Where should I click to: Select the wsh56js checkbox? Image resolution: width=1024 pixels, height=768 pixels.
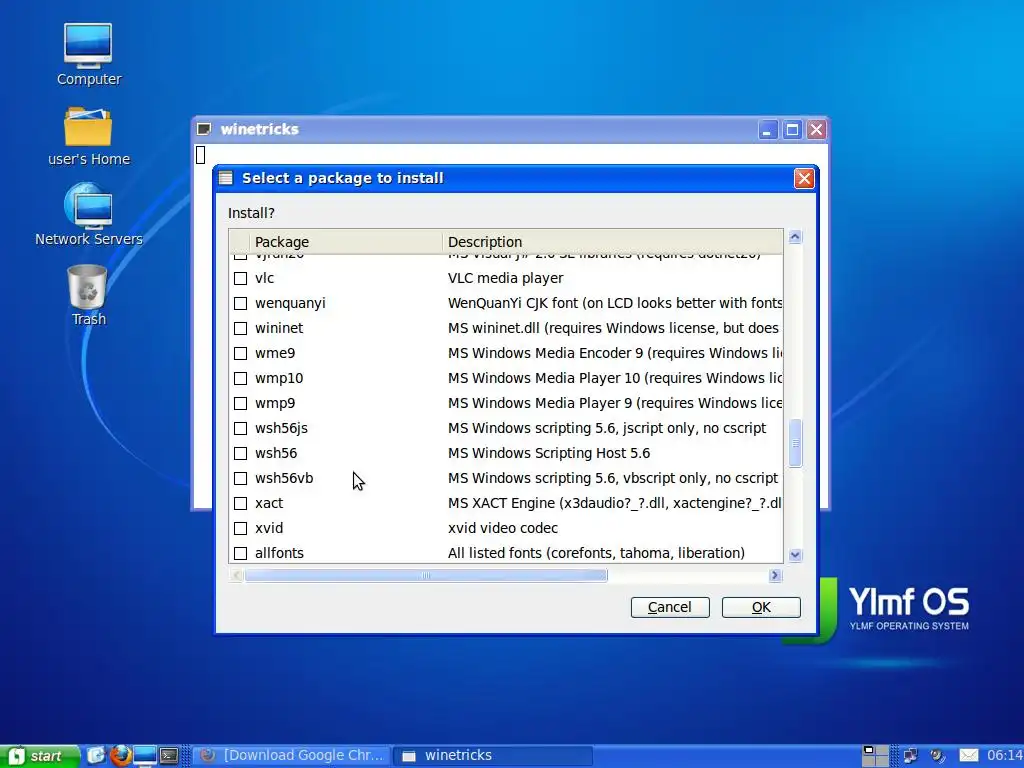pos(240,428)
